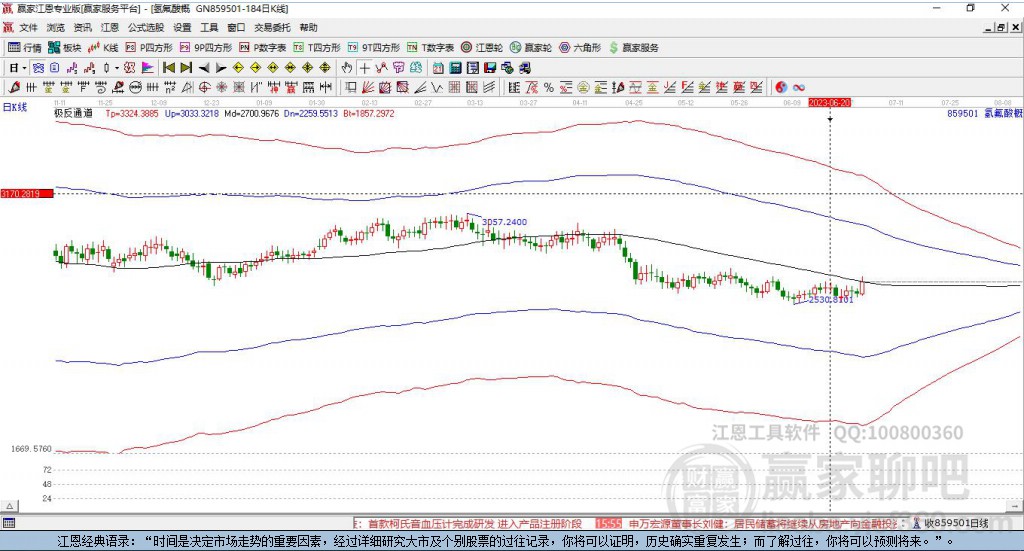Open the 文件 menu
Screen dimensions: 1024x551
click(29, 27)
